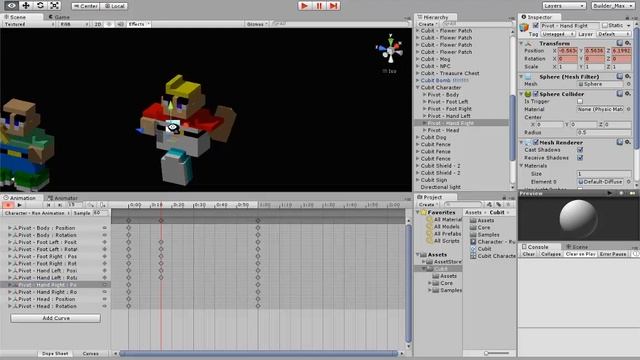The width and height of the screenshot is (640, 360).
Task: Click the Center pivot toggle button
Action: 85,6
